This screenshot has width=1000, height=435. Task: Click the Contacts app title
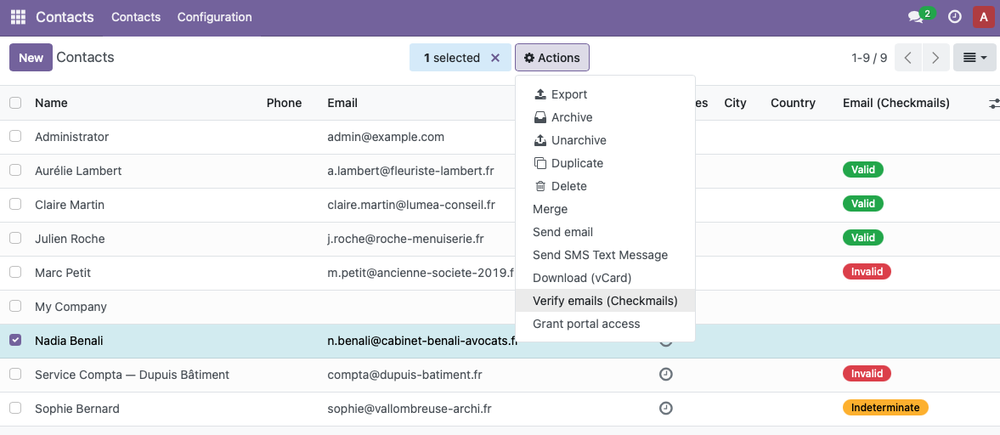pos(64,17)
